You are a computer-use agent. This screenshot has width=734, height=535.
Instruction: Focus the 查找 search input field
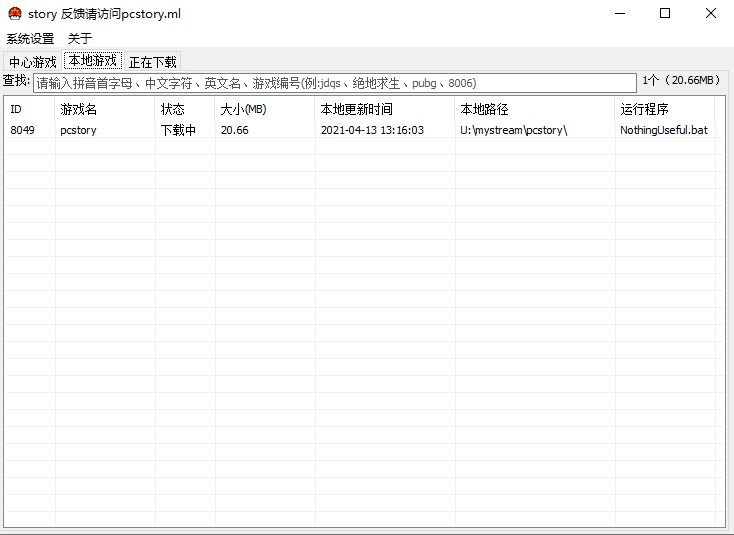point(334,83)
